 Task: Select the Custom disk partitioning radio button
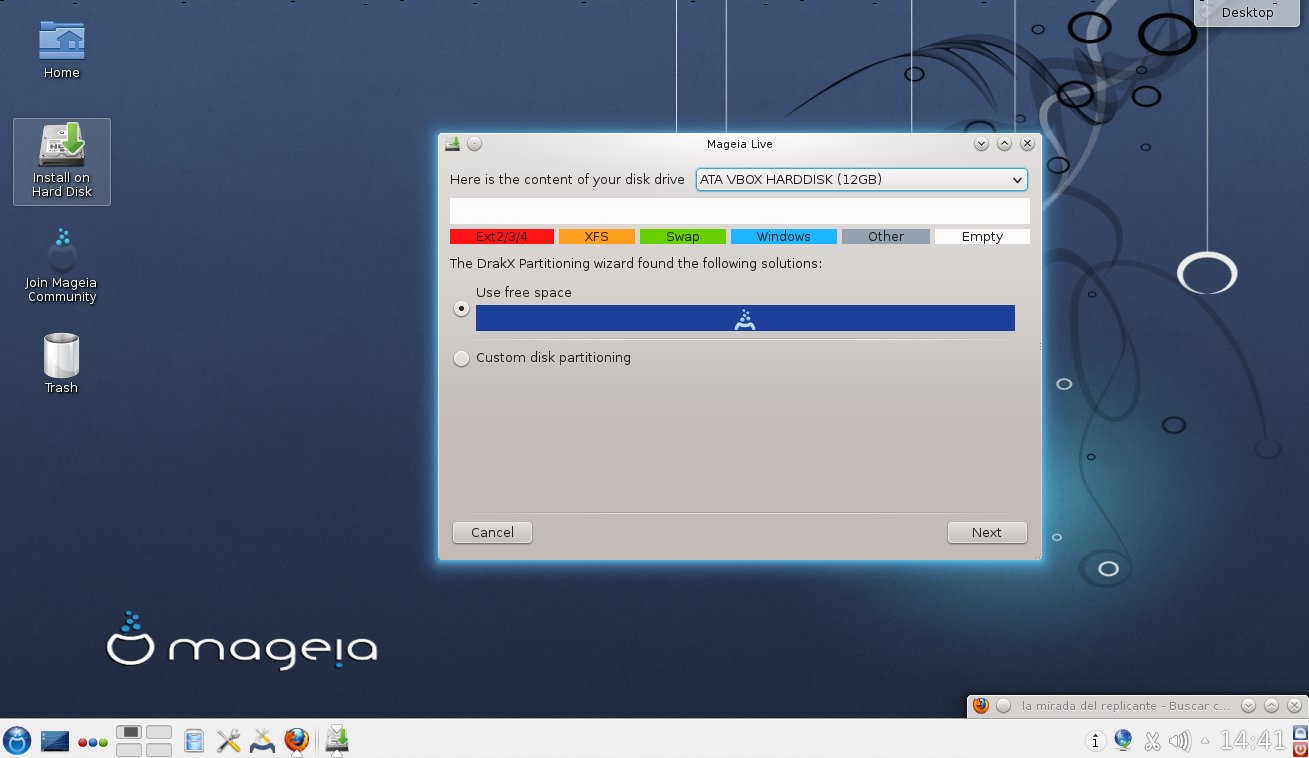461,358
